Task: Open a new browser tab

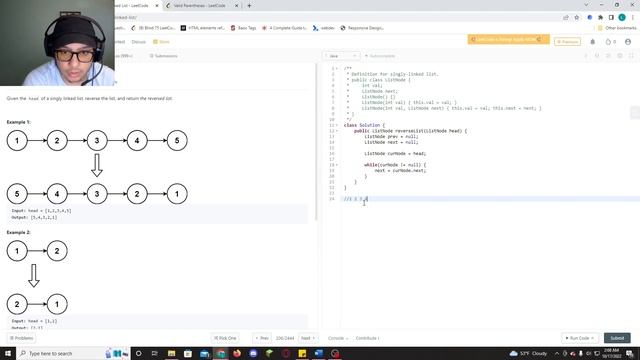Action: 249,6
